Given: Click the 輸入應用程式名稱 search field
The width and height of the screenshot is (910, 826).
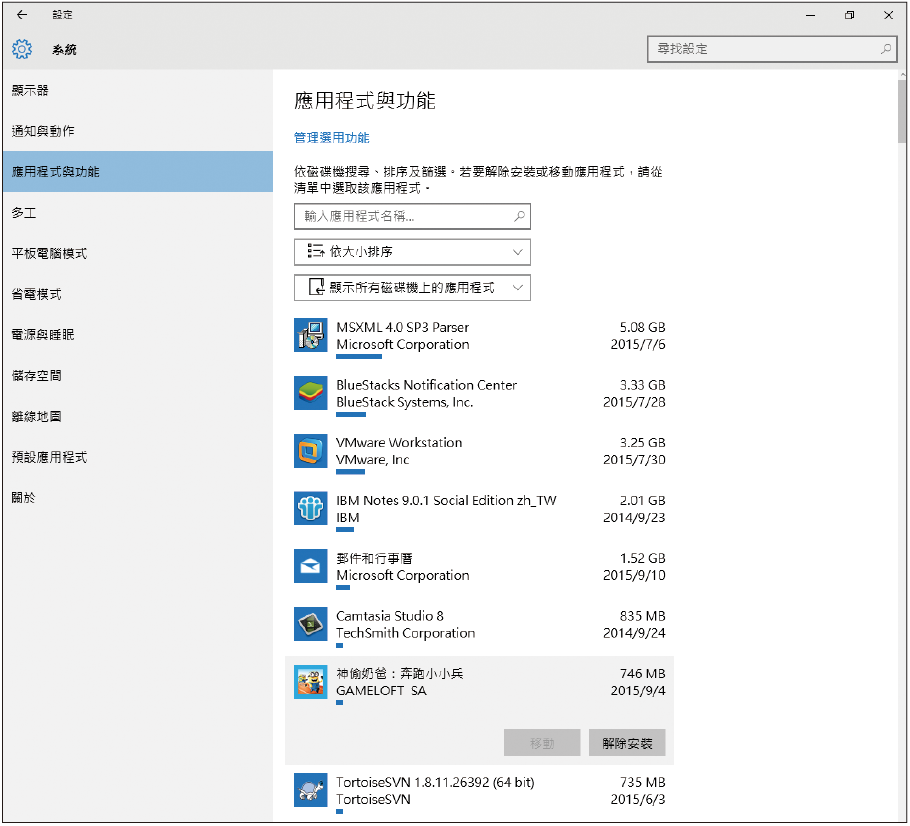Looking at the screenshot, I should coord(412,216).
